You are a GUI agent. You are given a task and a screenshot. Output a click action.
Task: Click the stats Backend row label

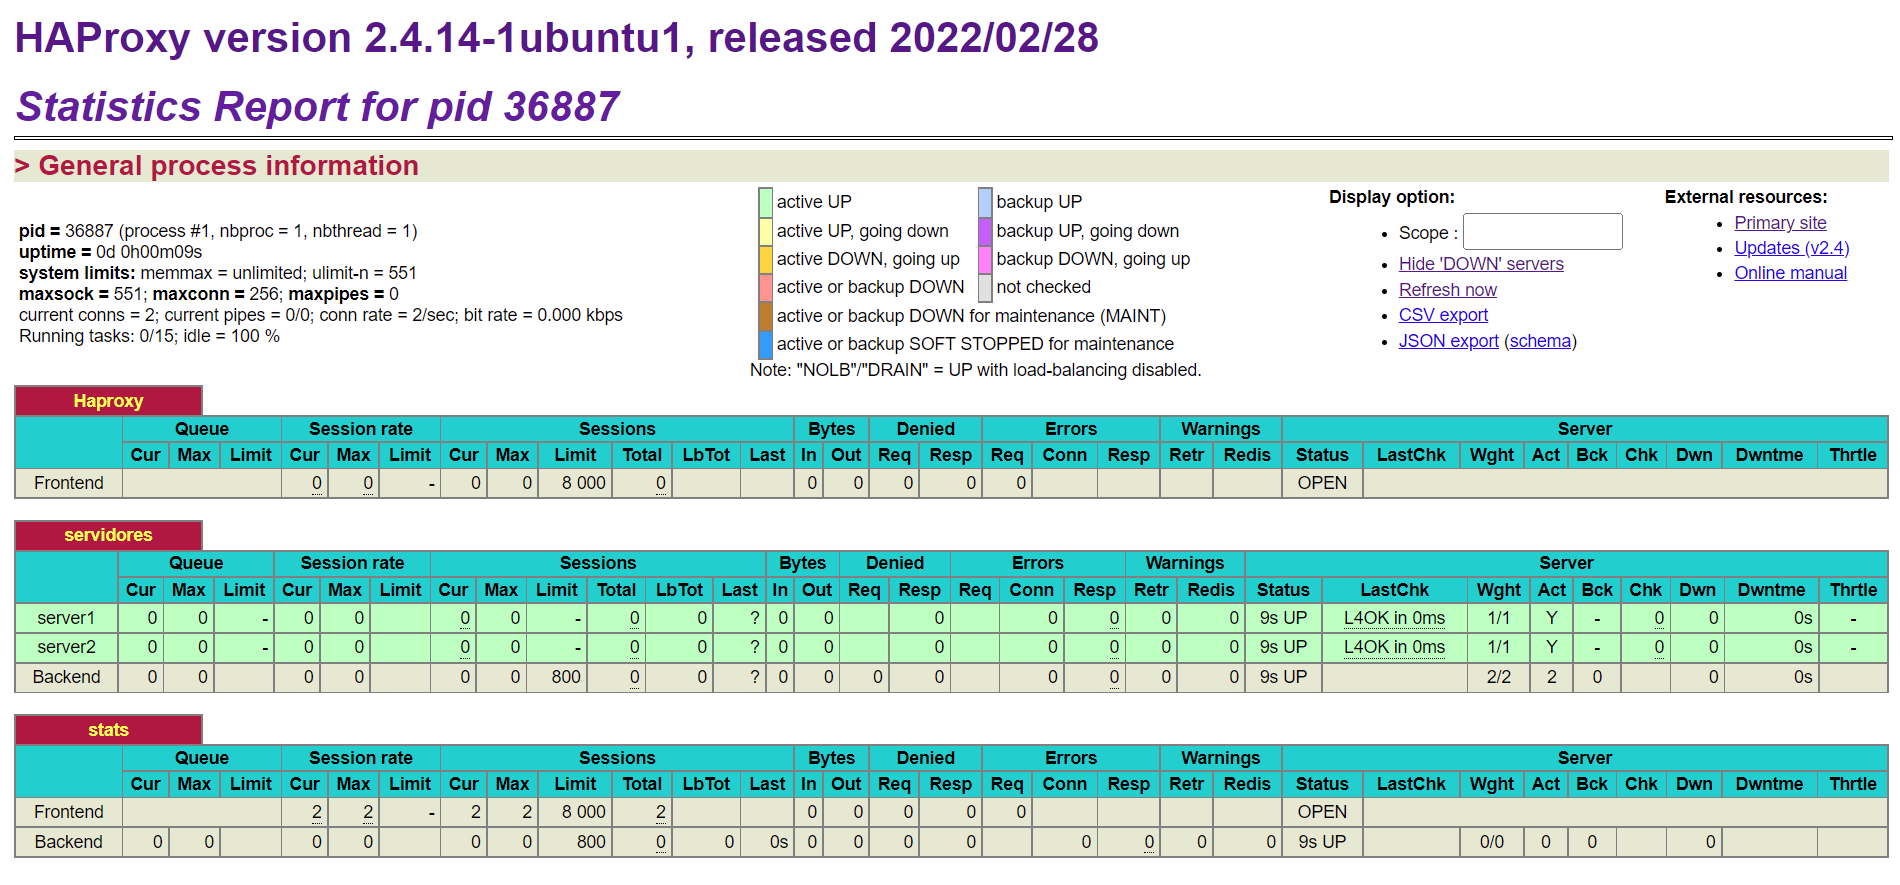(68, 842)
